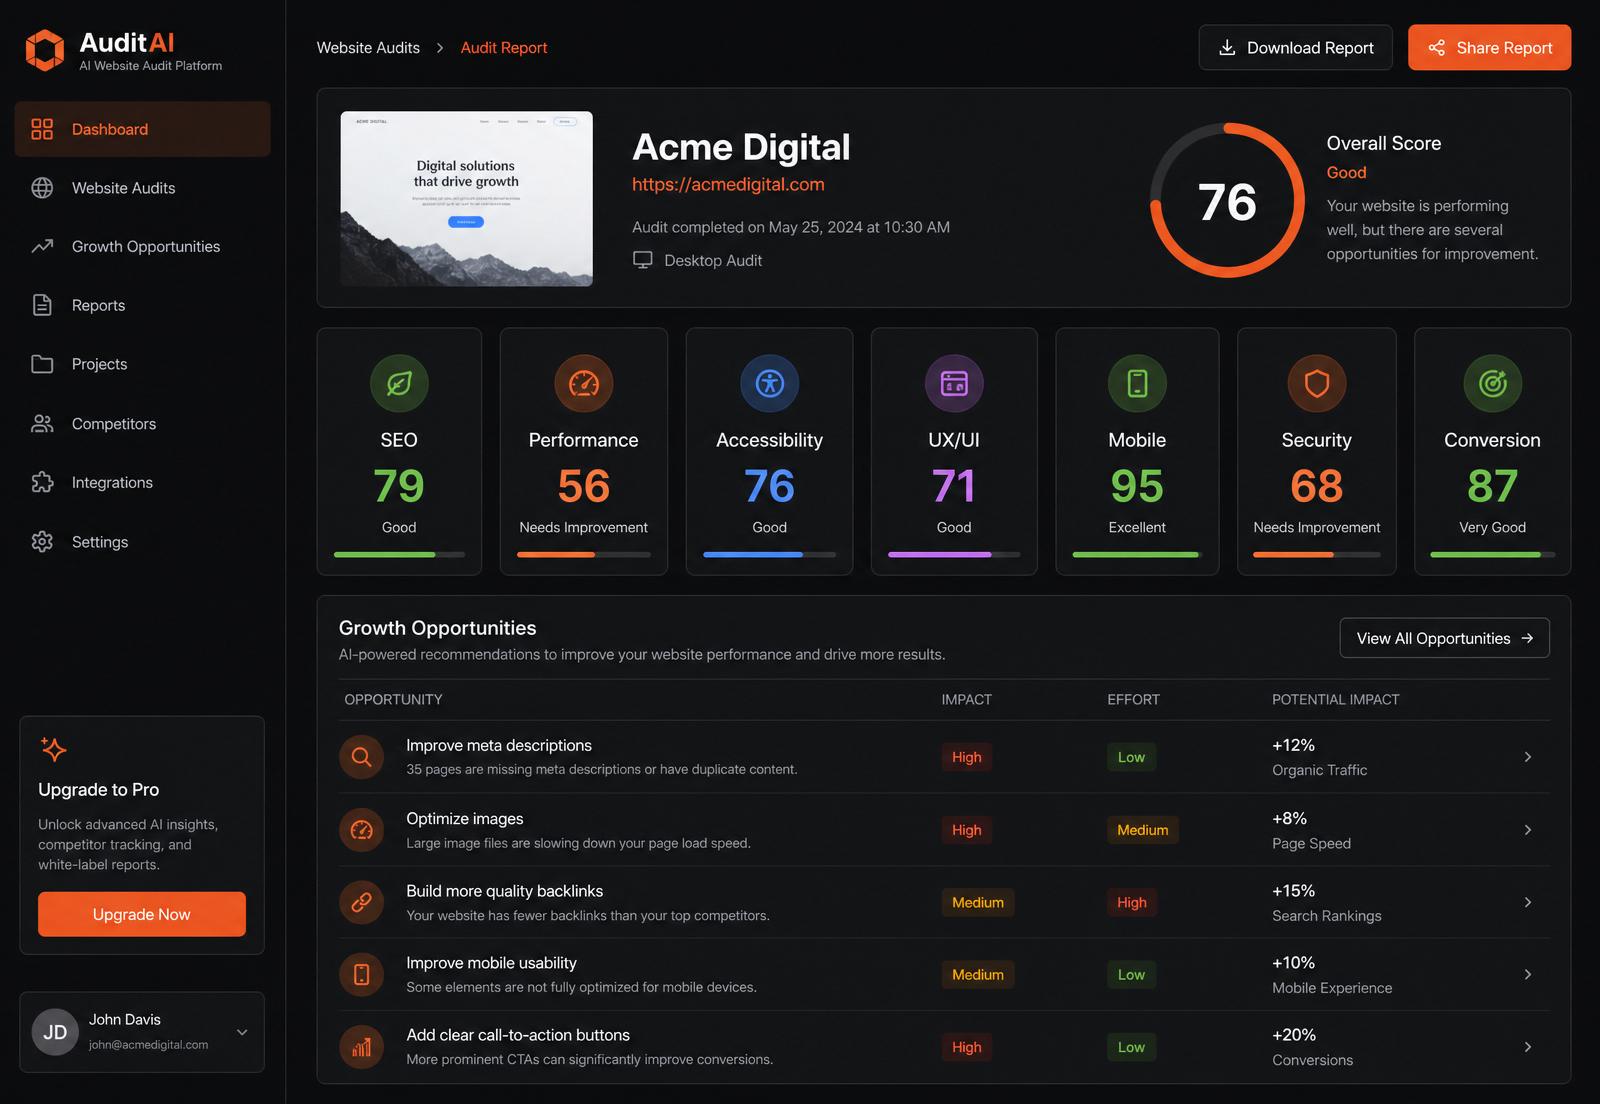The height and width of the screenshot is (1104, 1600).
Task: Click the High effort badge for backlinks
Action: (1131, 902)
